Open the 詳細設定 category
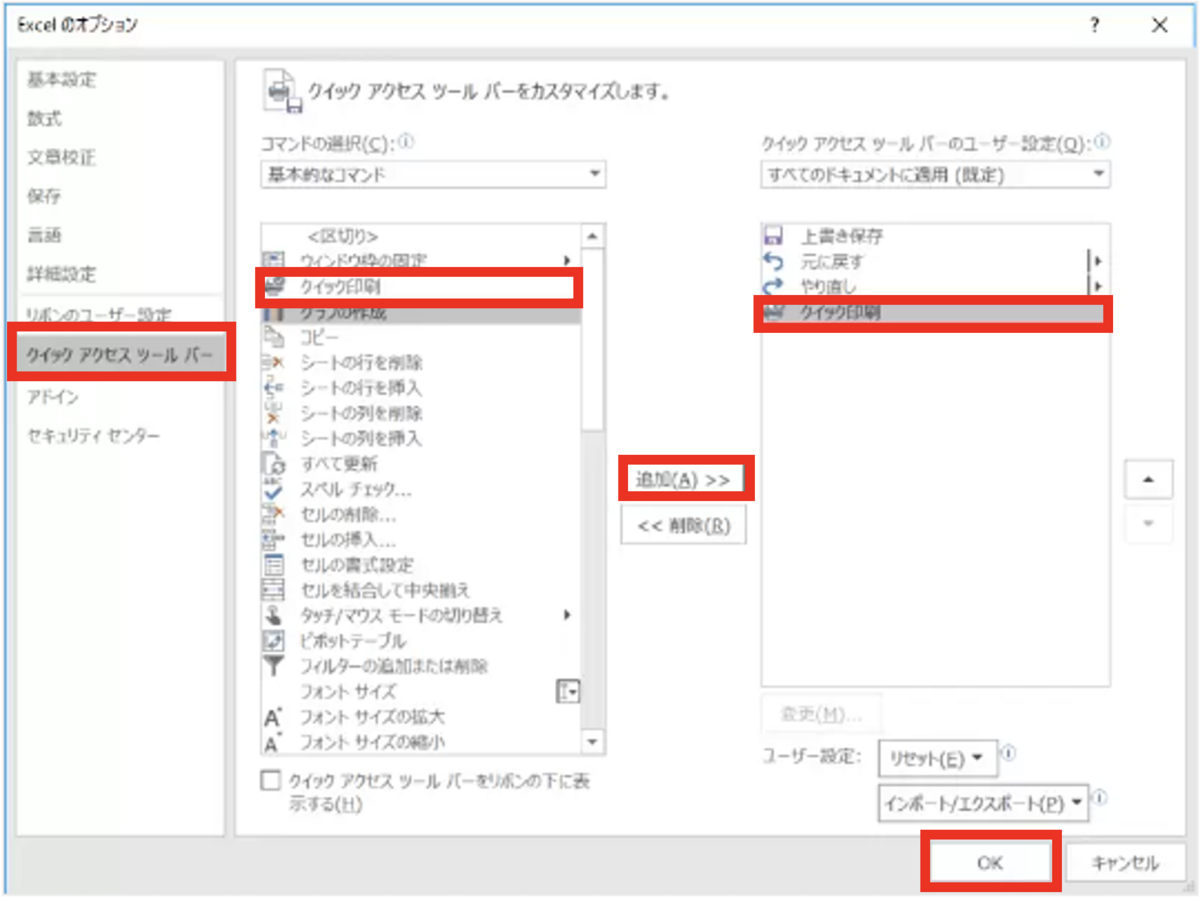Screen dimensions: 1200x897 (62, 274)
